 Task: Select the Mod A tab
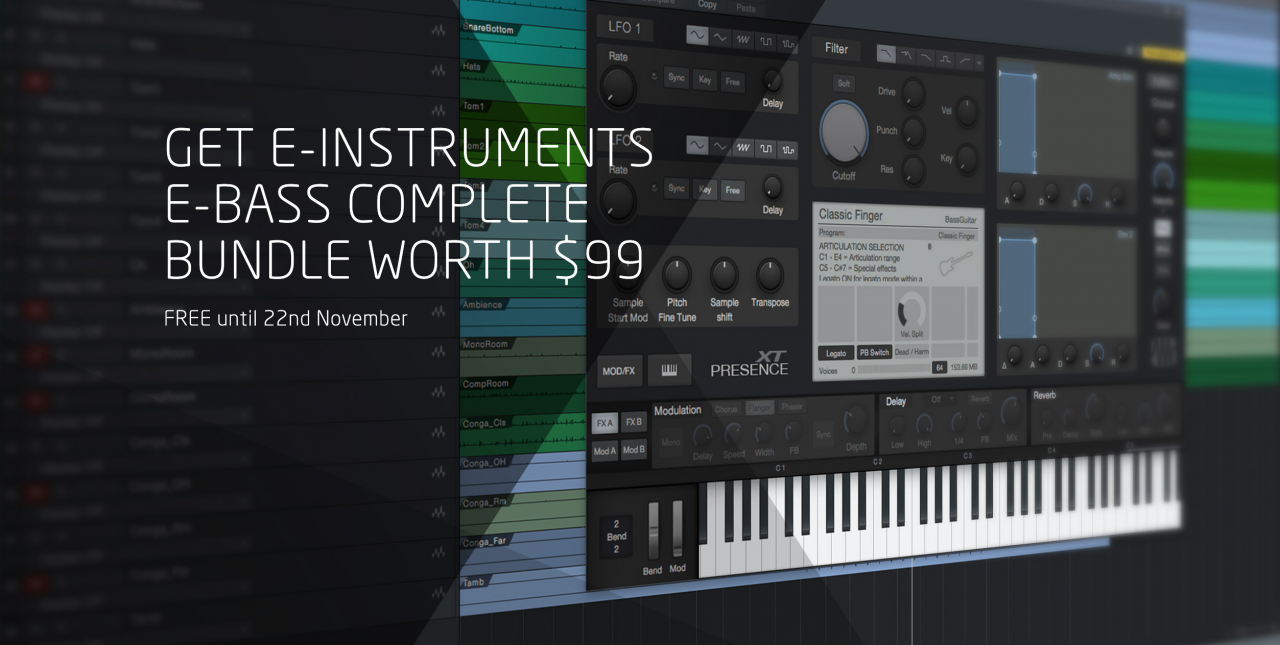coord(603,449)
